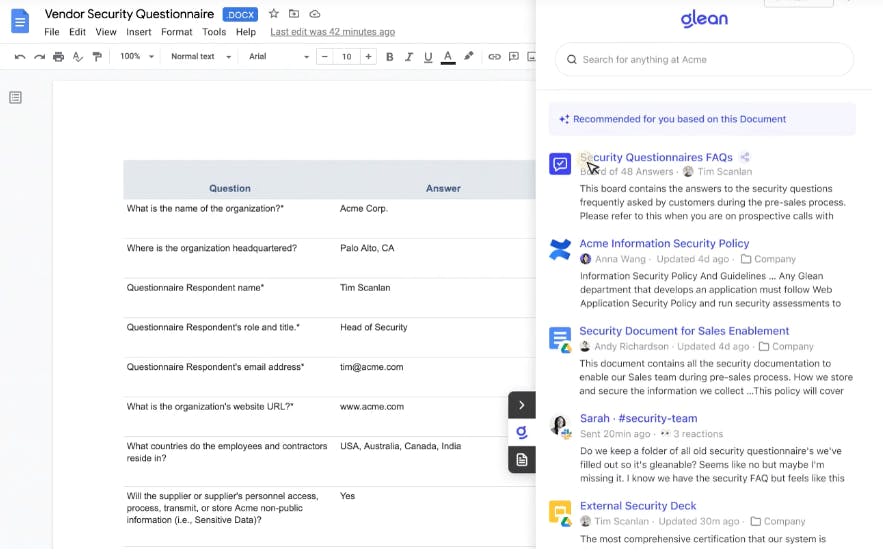This screenshot has width=883, height=555.
Task: Open the Arial font dropdown
Action: point(279,57)
